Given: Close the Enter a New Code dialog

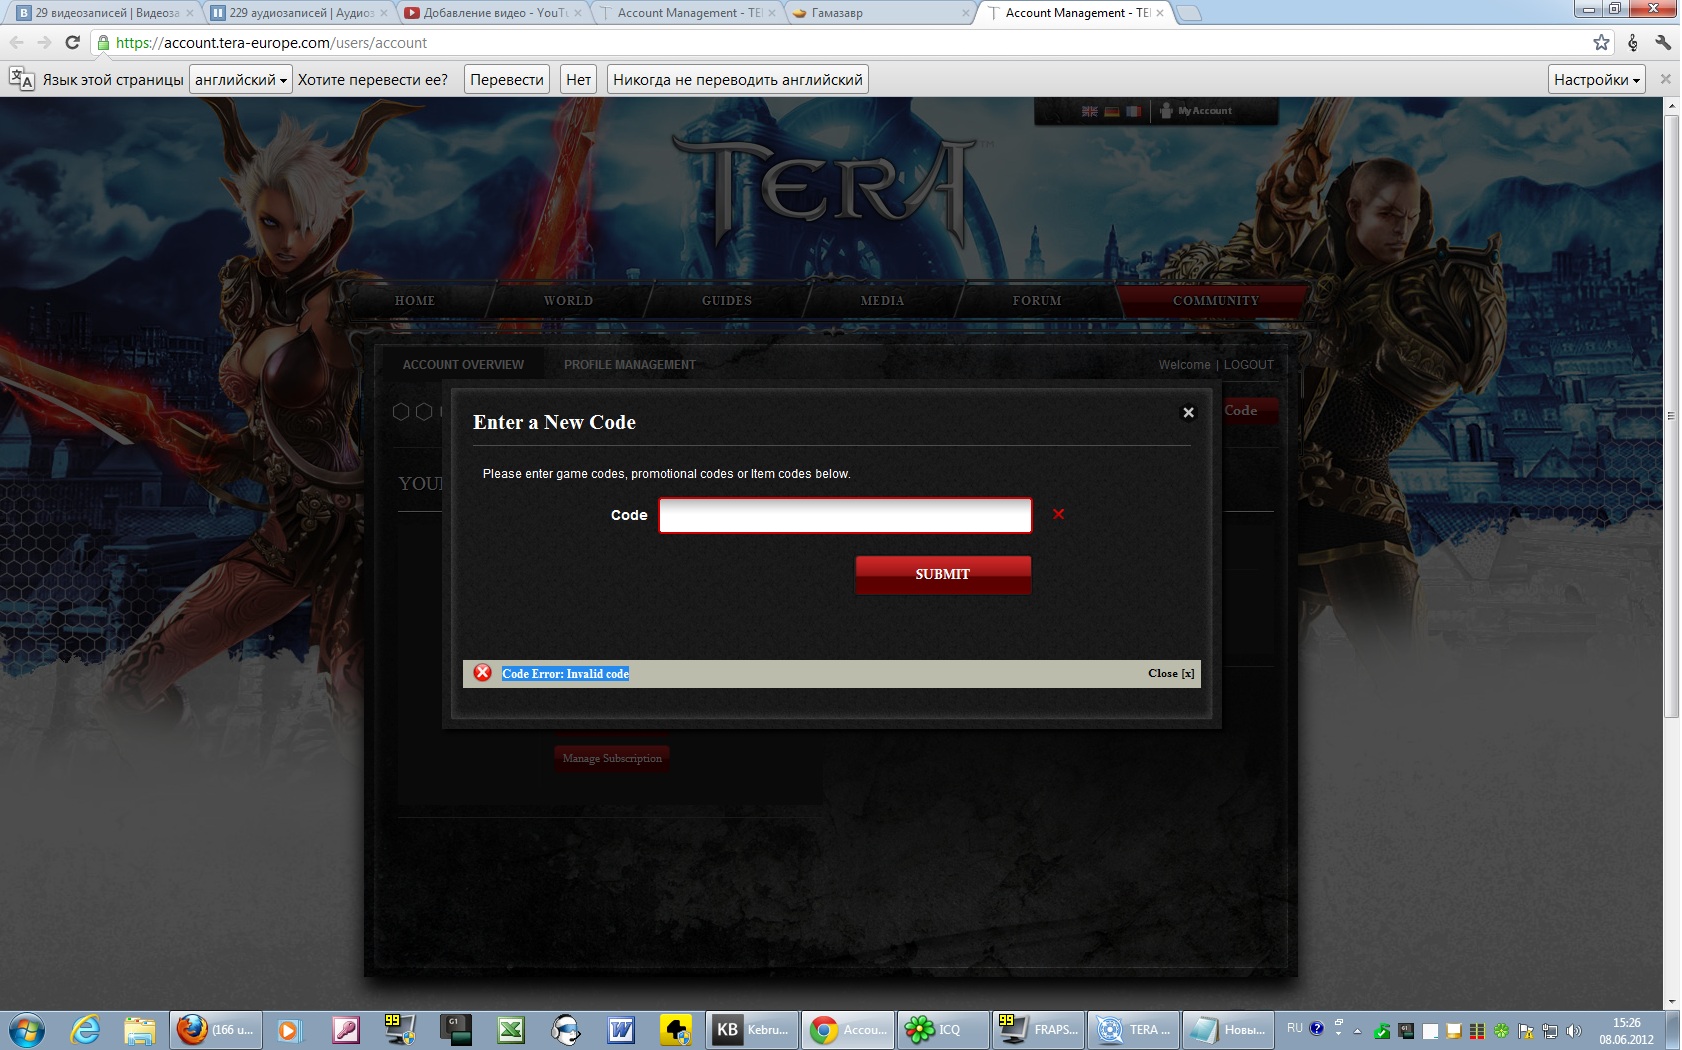Looking at the screenshot, I should click(1188, 412).
